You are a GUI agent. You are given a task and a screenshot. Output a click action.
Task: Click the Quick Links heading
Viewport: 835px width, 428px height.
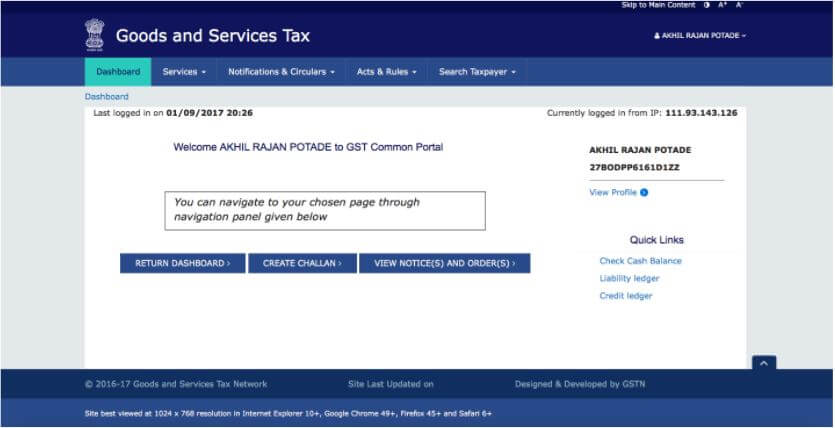[657, 240]
